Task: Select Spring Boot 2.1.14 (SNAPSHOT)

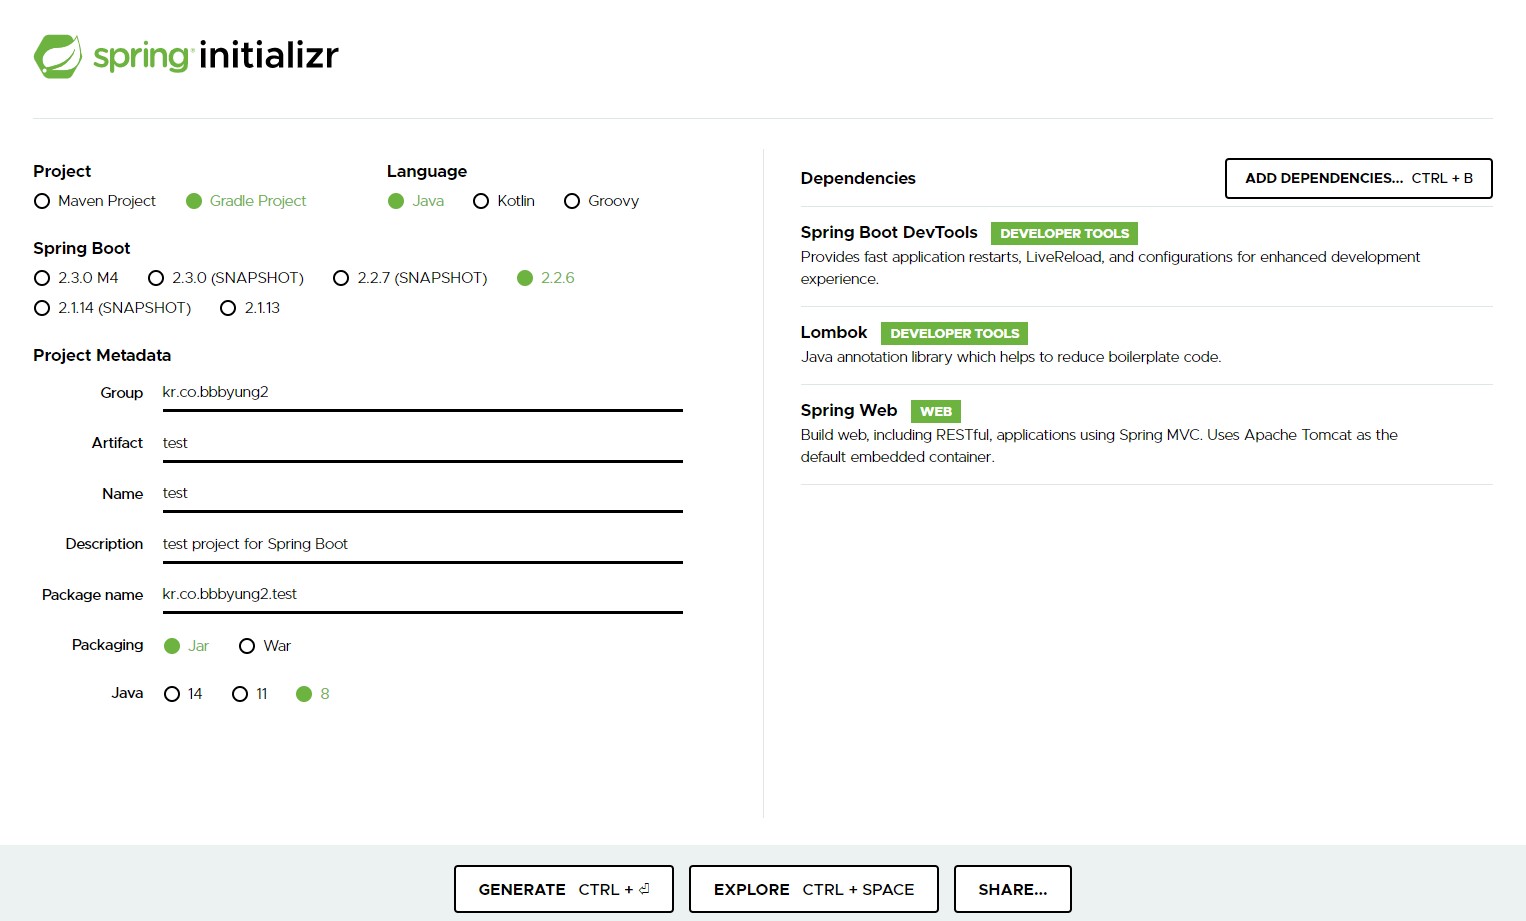Action: click(112, 308)
